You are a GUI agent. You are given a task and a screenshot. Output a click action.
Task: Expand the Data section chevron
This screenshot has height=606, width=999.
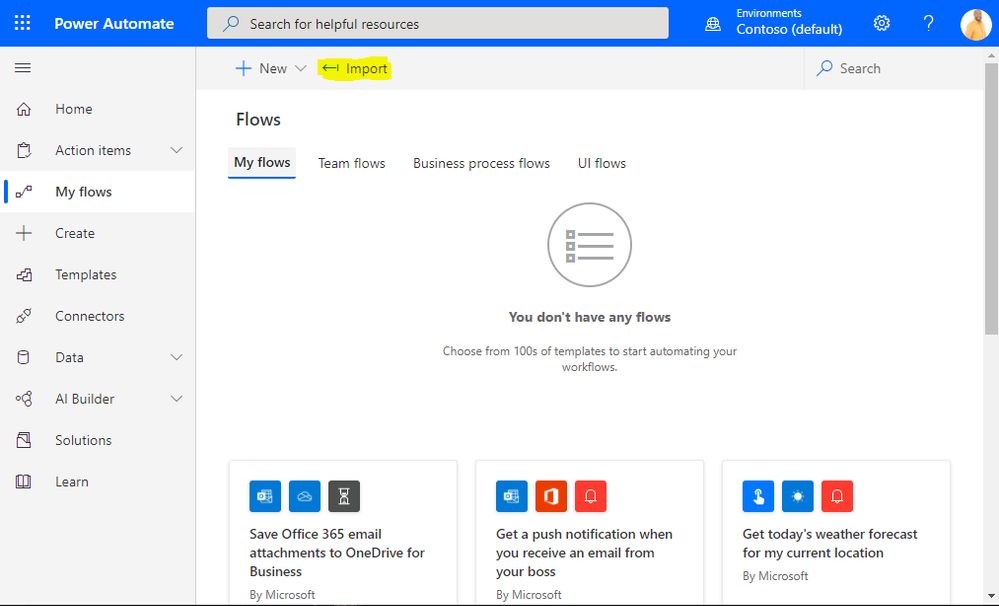pos(176,357)
